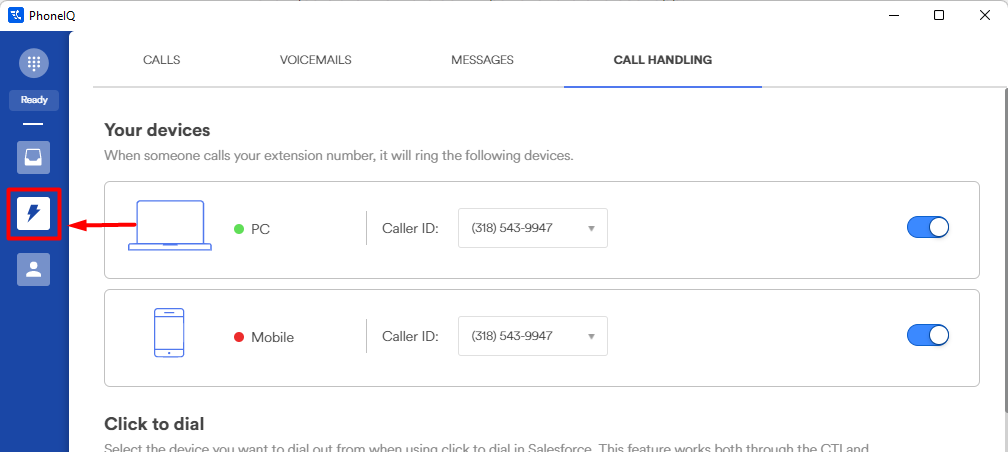The width and height of the screenshot is (1008, 452).
Task: Click the laptop PC device icon
Action: pos(170,226)
